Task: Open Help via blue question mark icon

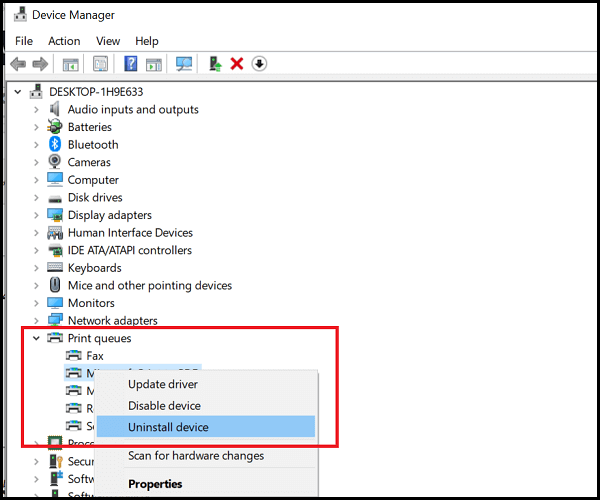Action: pos(130,64)
